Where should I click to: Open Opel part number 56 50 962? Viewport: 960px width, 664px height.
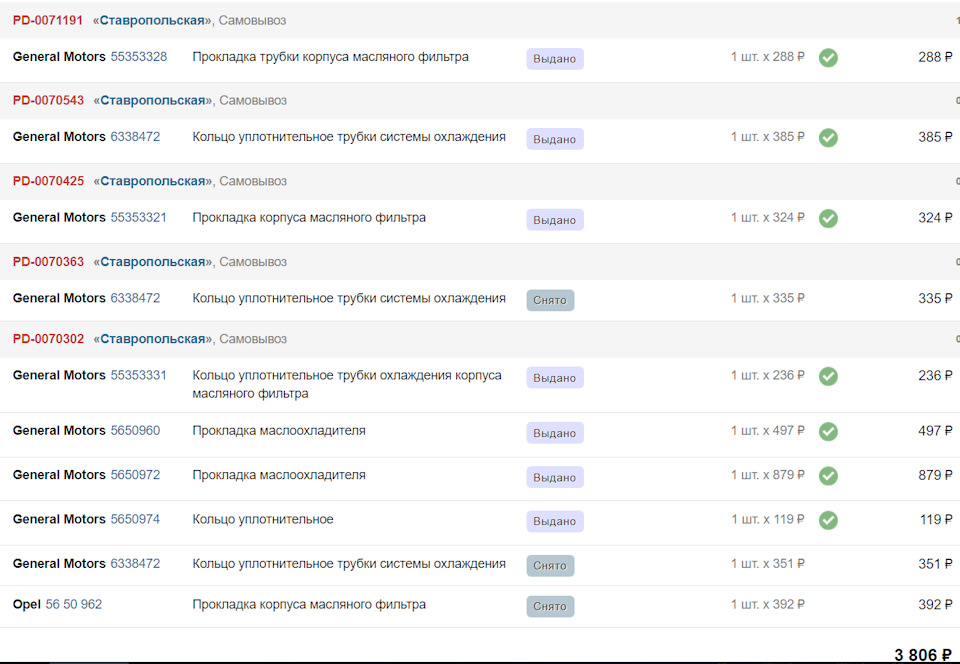point(73,604)
